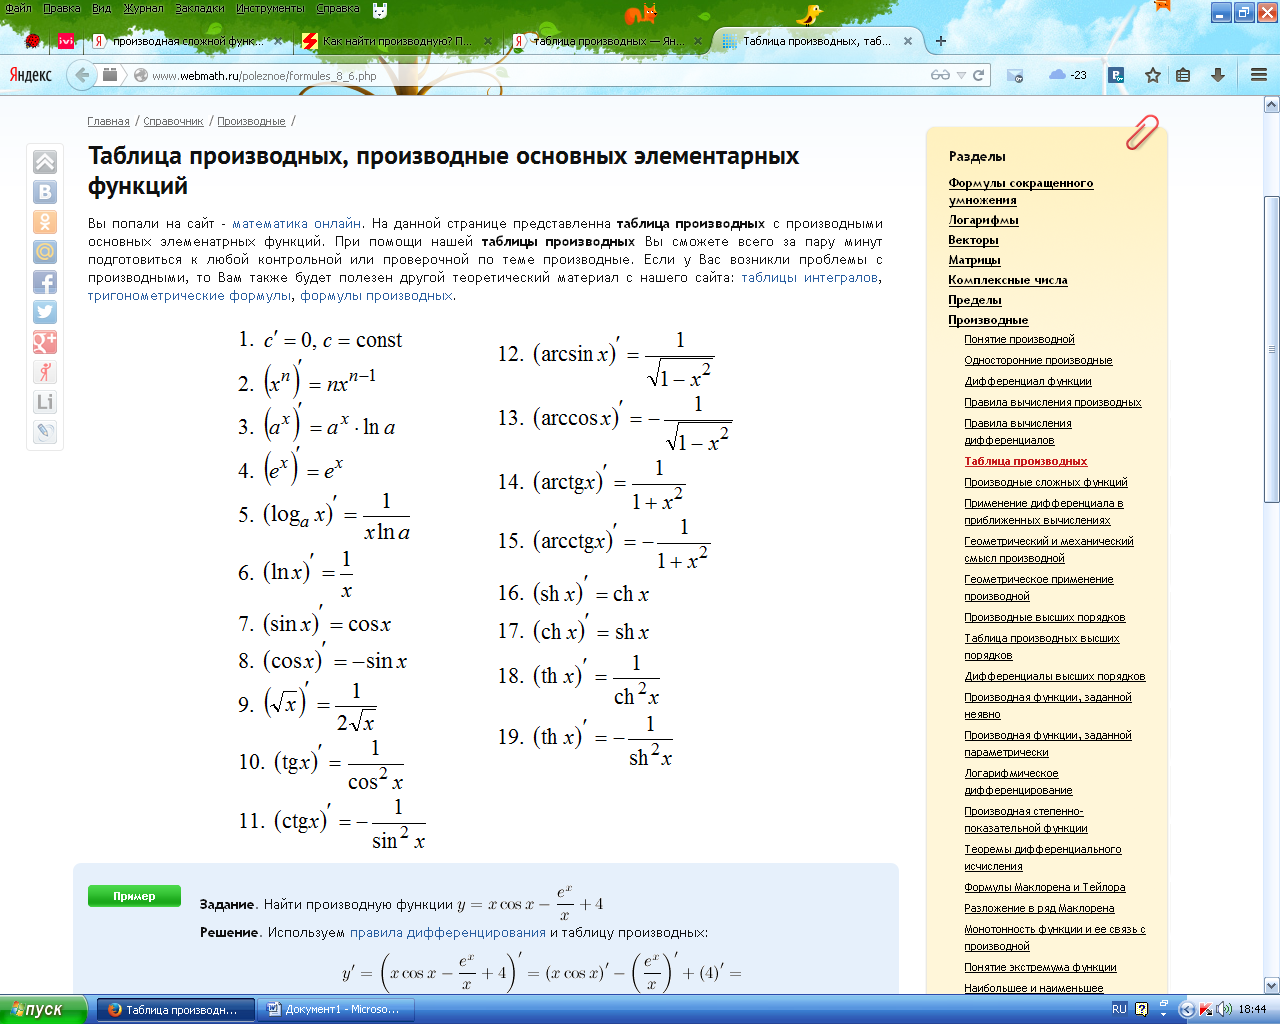Image resolution: width=1280 pixels, height=1024 pixels.
Task: Open the mail icon in toolbar
Action: point(1015,75)
